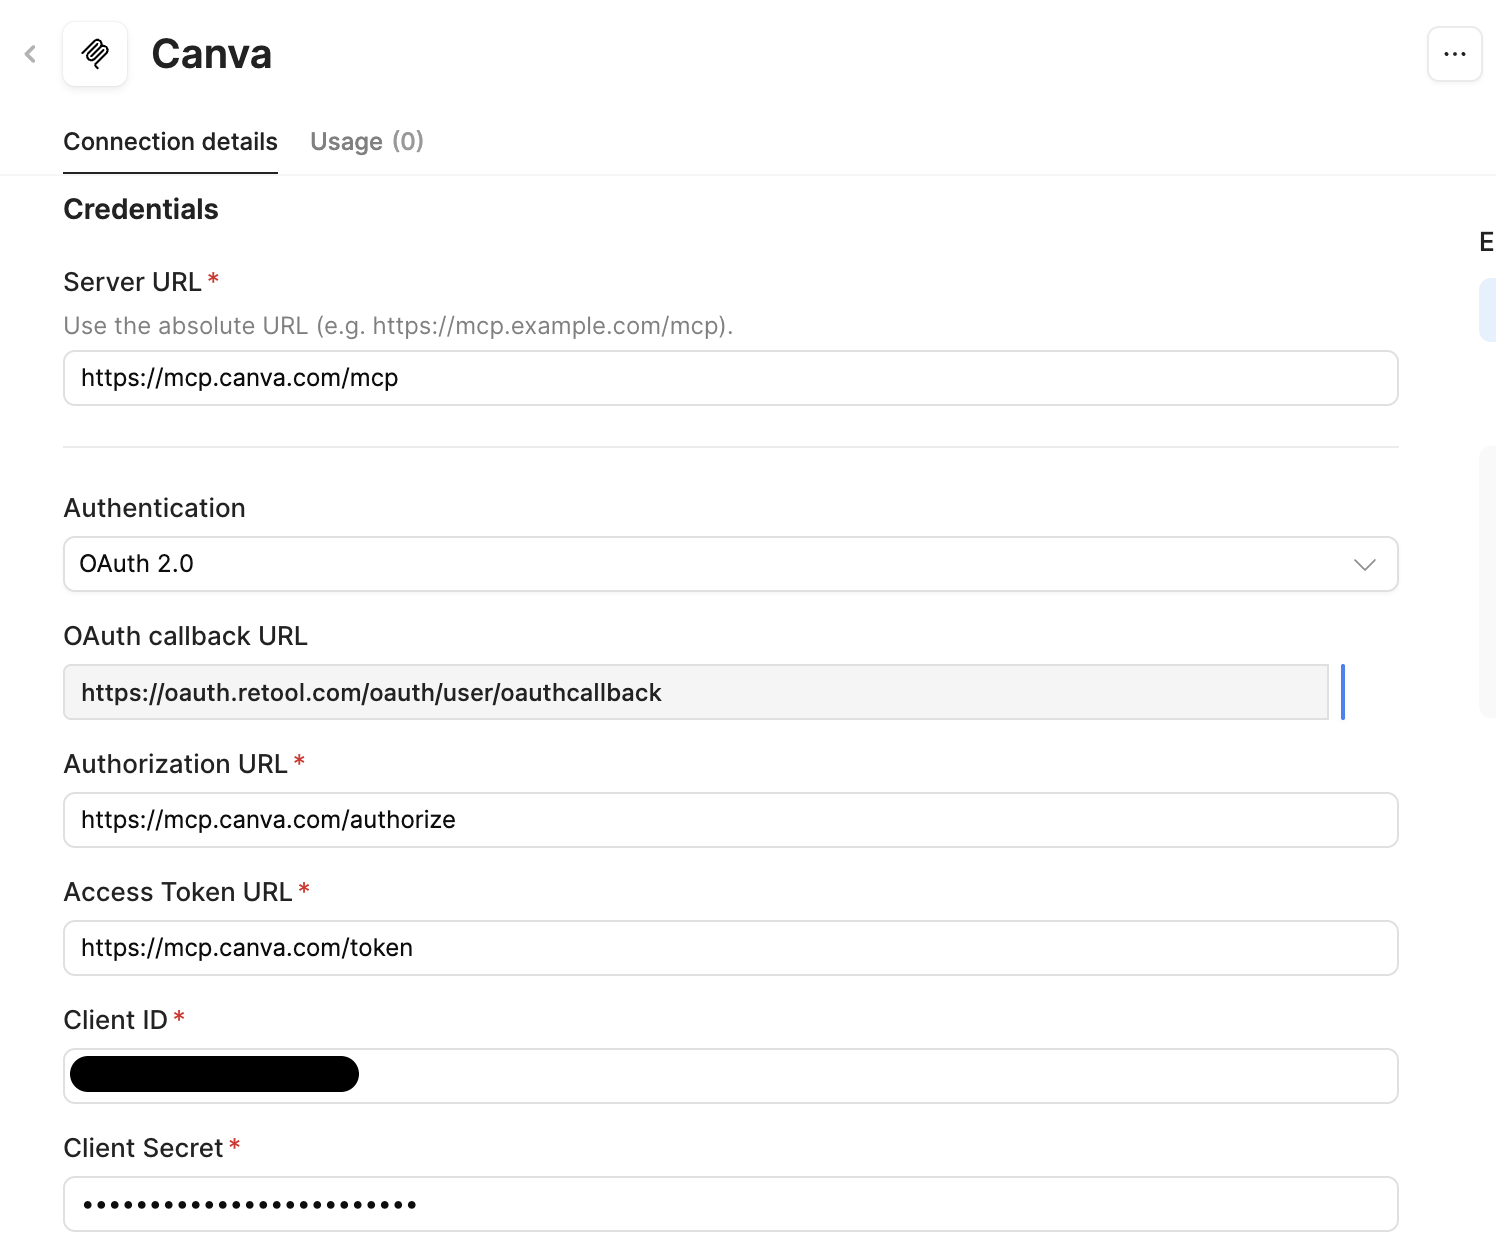Click the blue bar beside the callback URL
Image resolution: width=1496 pixels, height=1248 pixels.
point(1342,692)
